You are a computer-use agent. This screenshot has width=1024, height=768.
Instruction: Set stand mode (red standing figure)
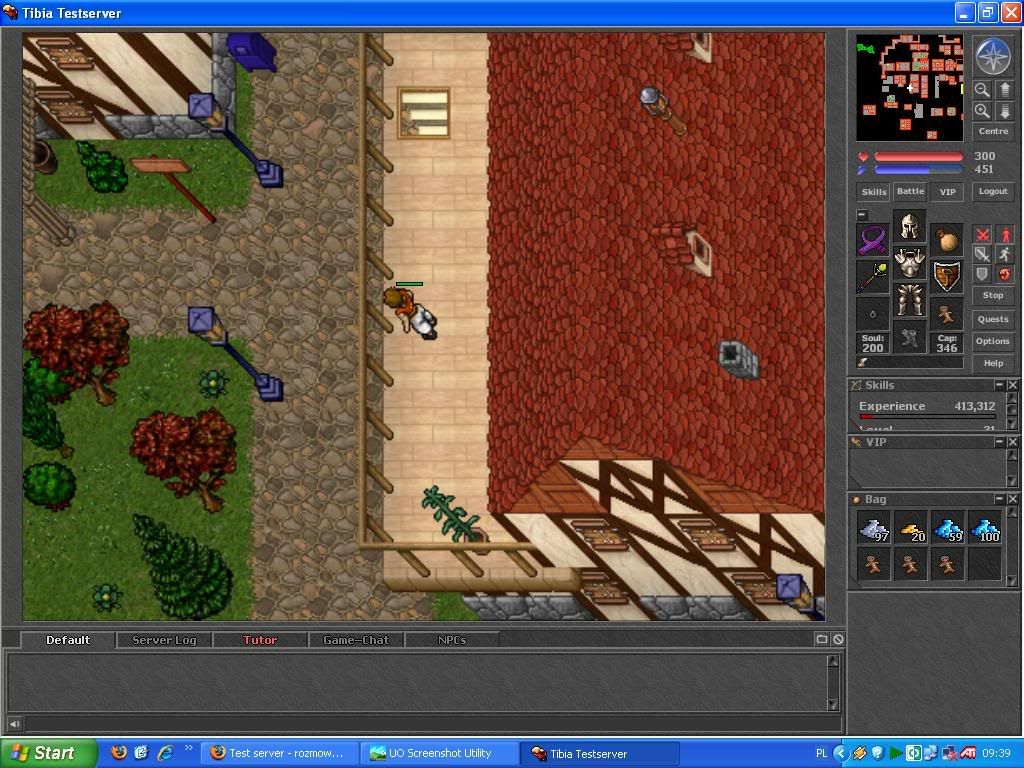point(1005,234)
